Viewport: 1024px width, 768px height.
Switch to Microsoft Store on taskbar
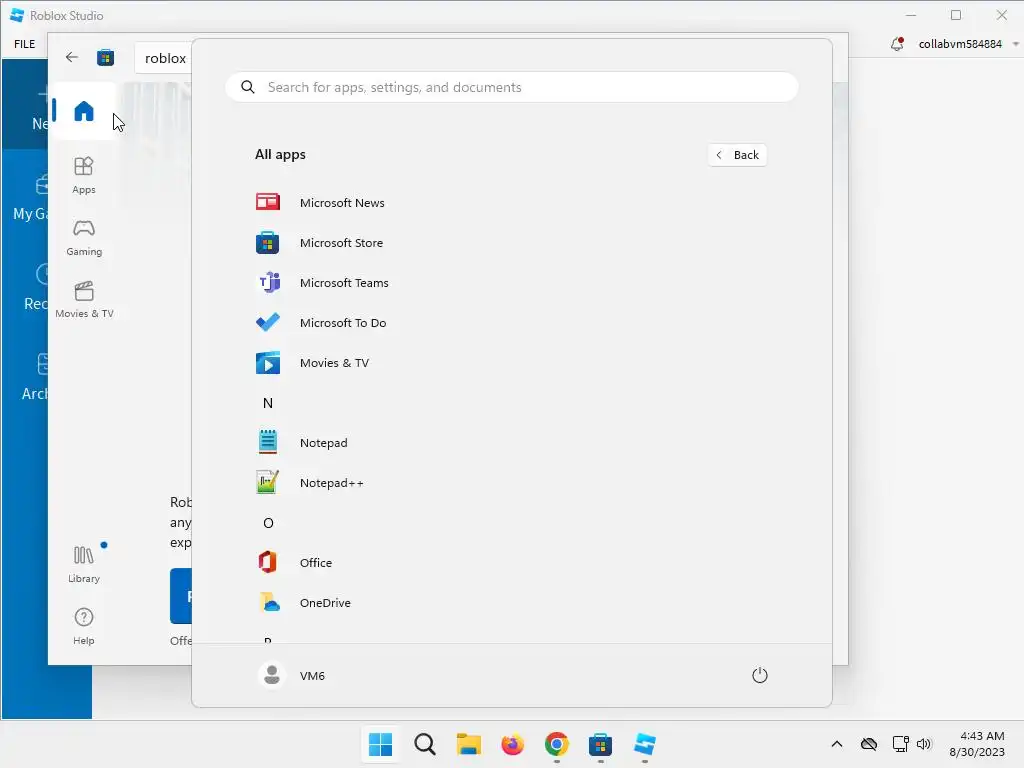point(600,744)
